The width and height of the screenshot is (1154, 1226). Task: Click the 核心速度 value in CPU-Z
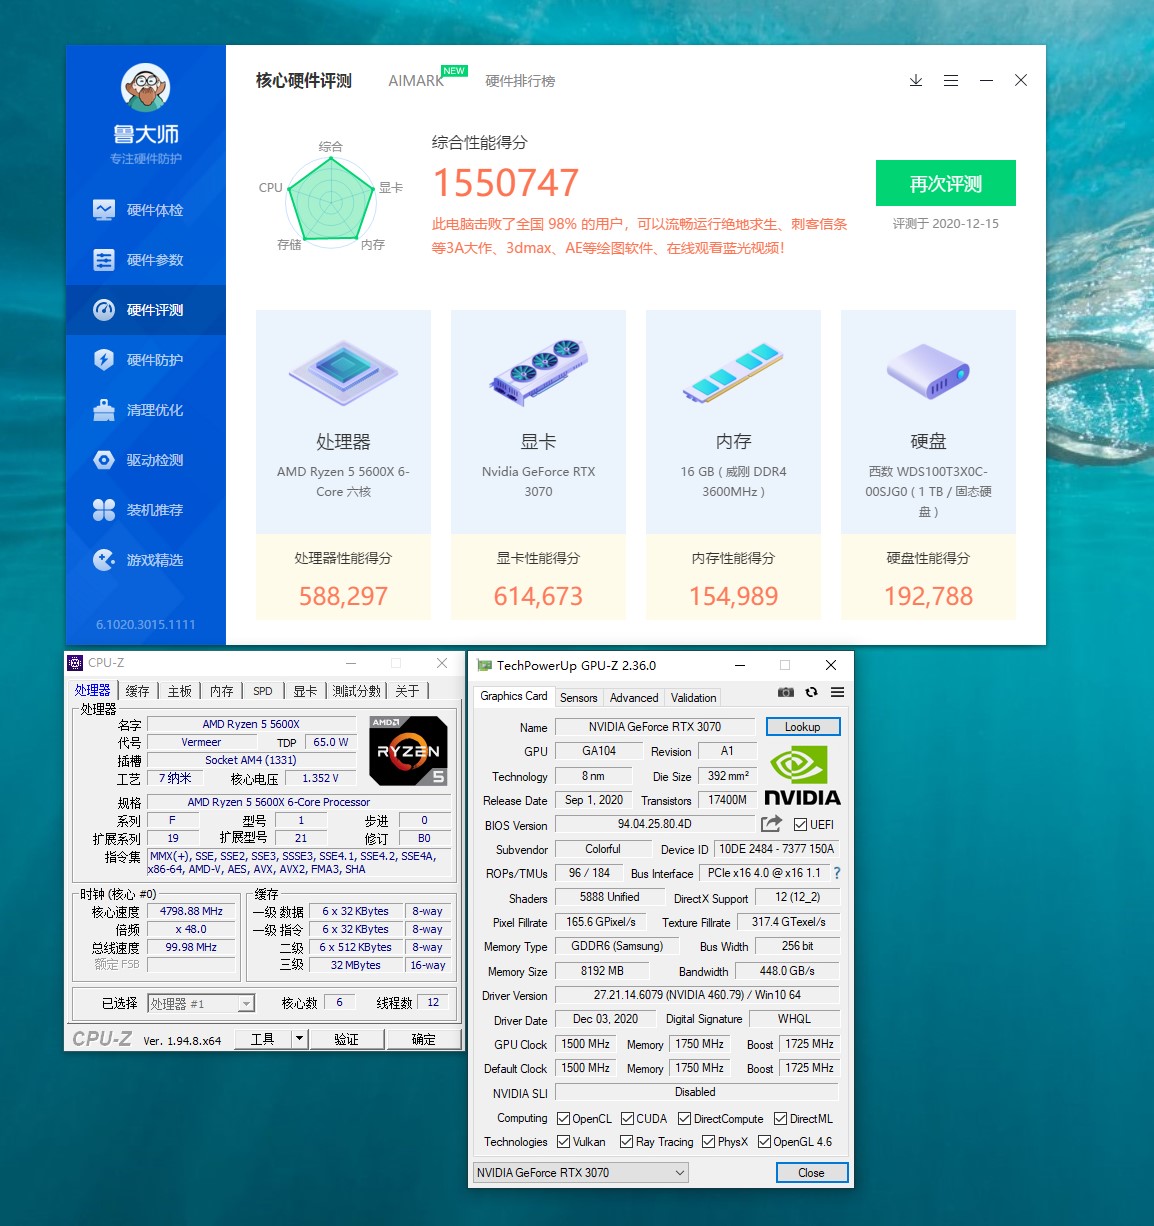pos(191,911)
